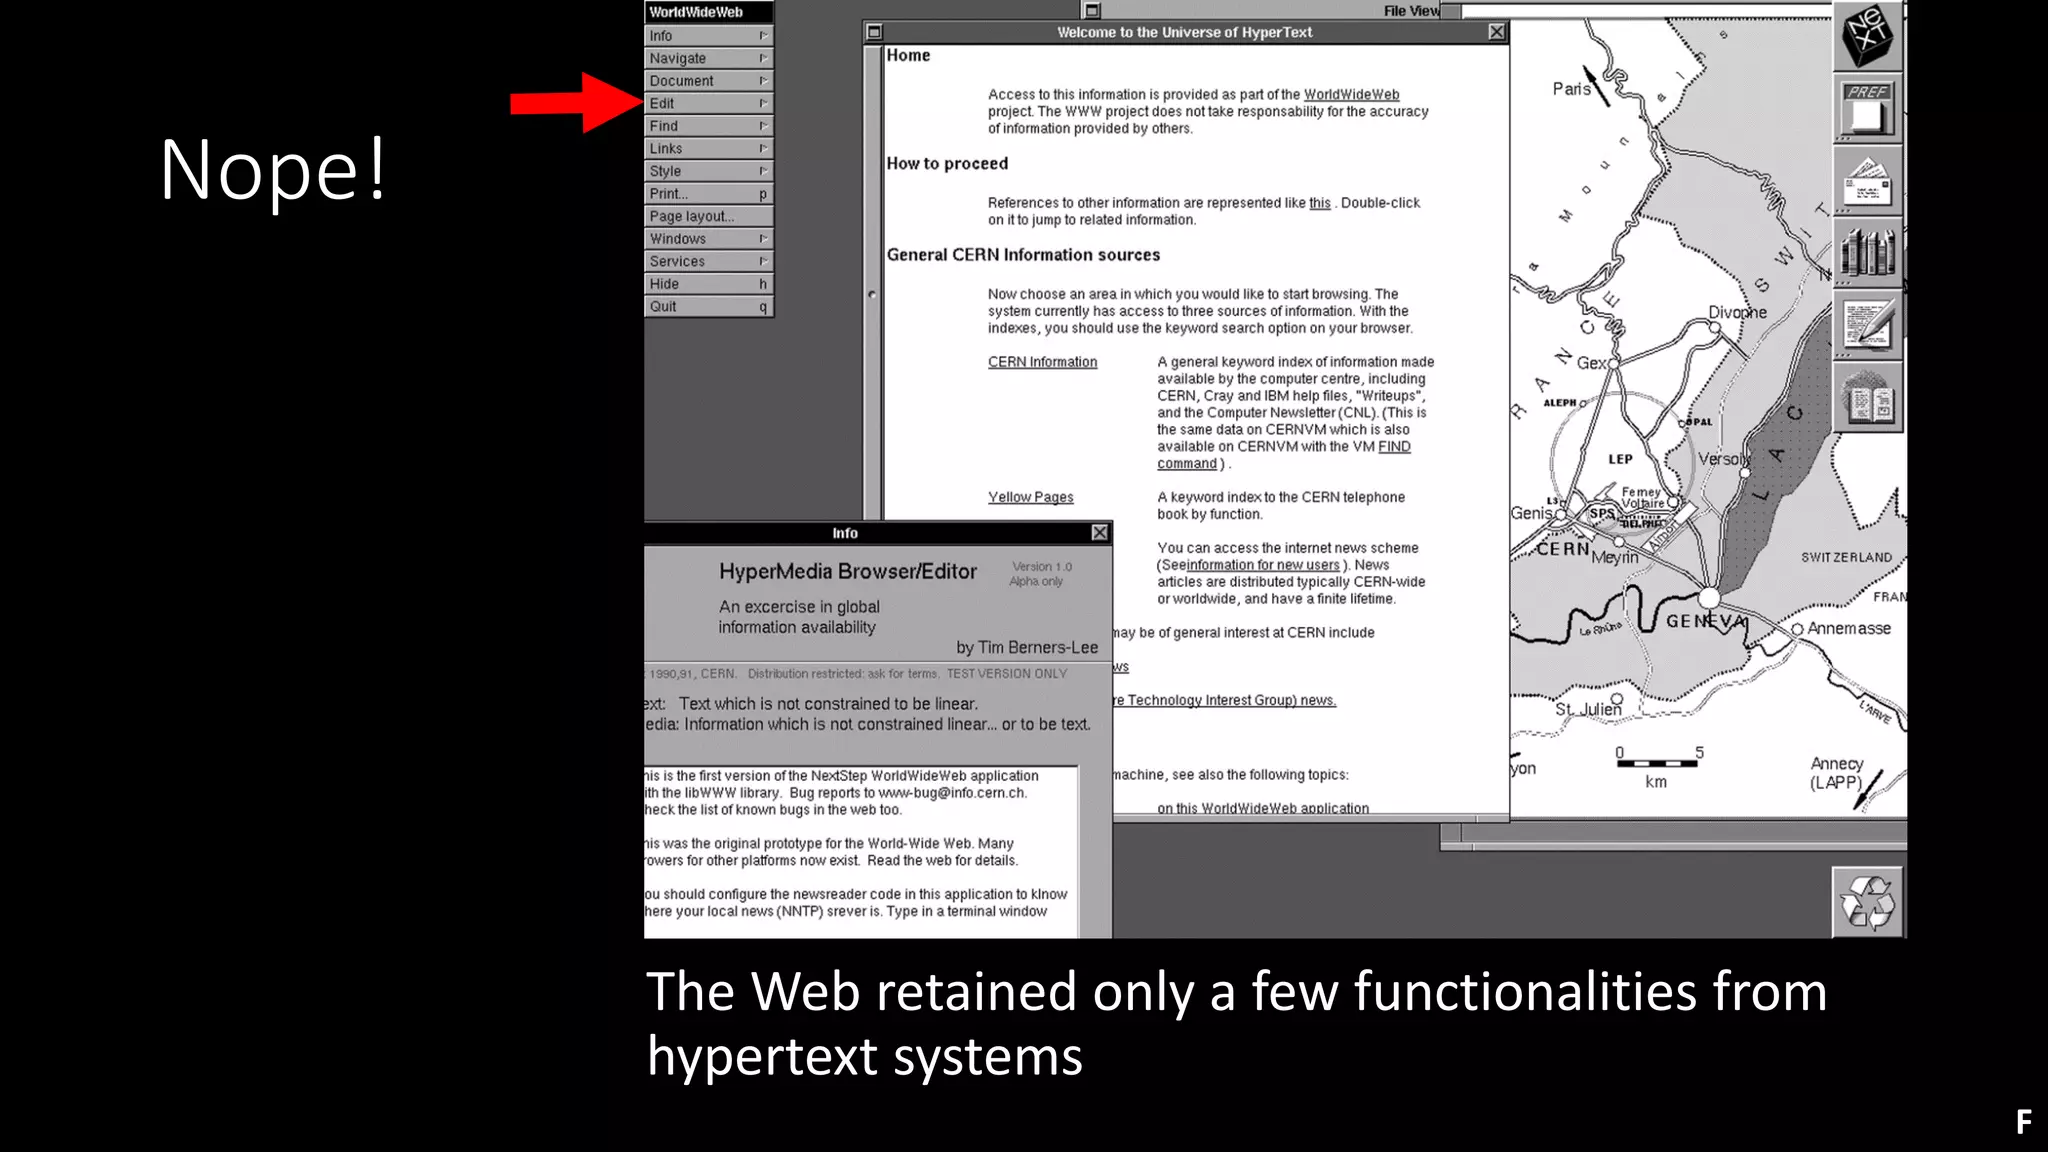Click the scrollbar knob of HyperText window

(872, 295)
